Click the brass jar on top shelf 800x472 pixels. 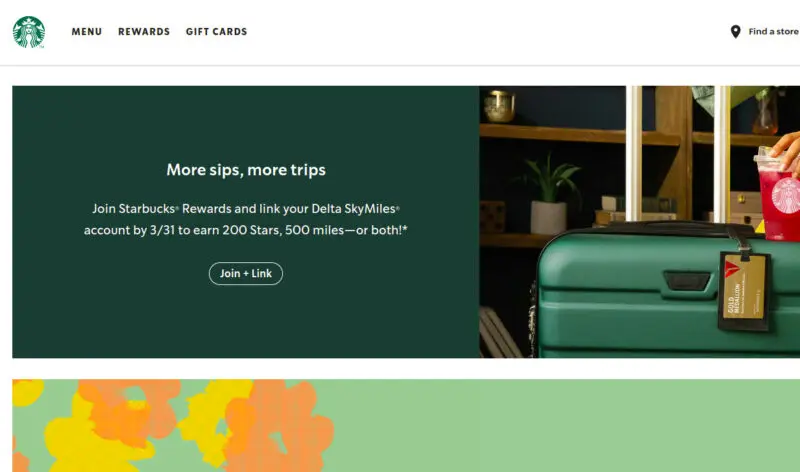(499, 106)
